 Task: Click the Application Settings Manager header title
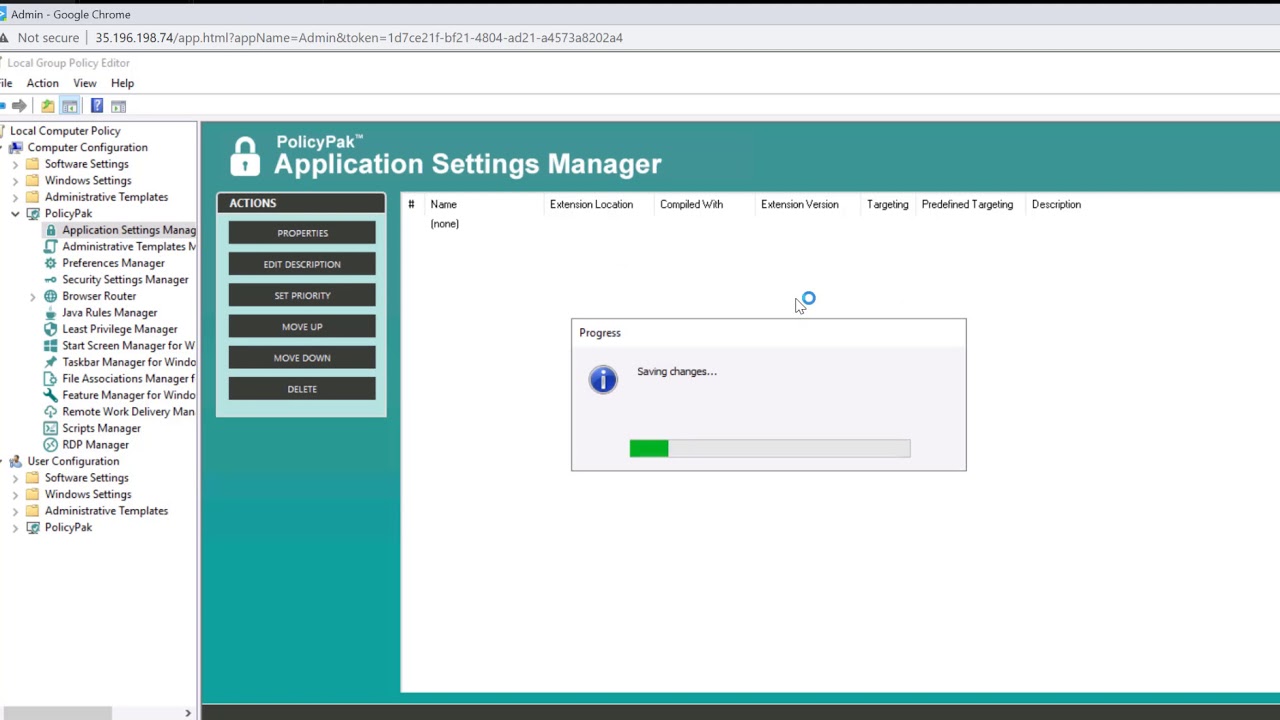[x=468, y=164]
